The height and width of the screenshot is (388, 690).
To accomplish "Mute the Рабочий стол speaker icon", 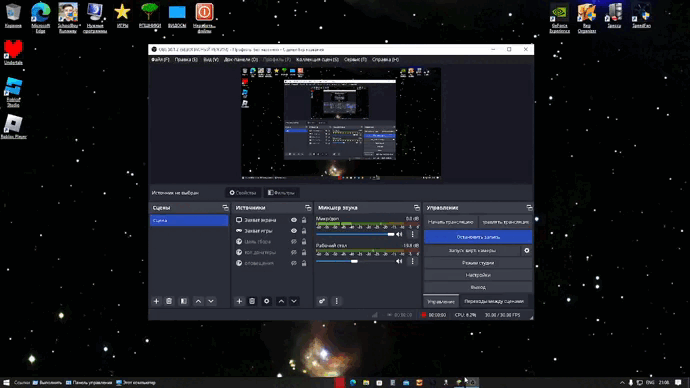I will click(399, 261).
